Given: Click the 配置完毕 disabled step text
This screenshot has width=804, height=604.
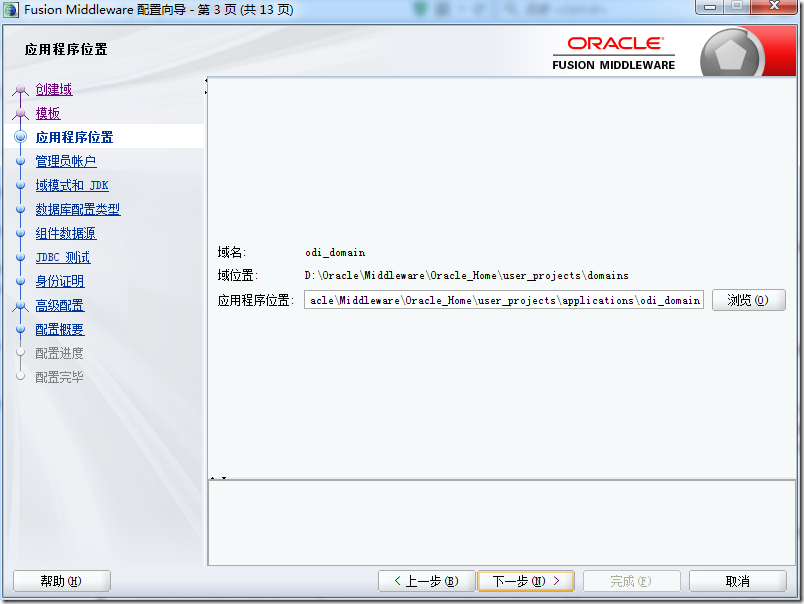Looking at the screenshot, I should [59, 377].
